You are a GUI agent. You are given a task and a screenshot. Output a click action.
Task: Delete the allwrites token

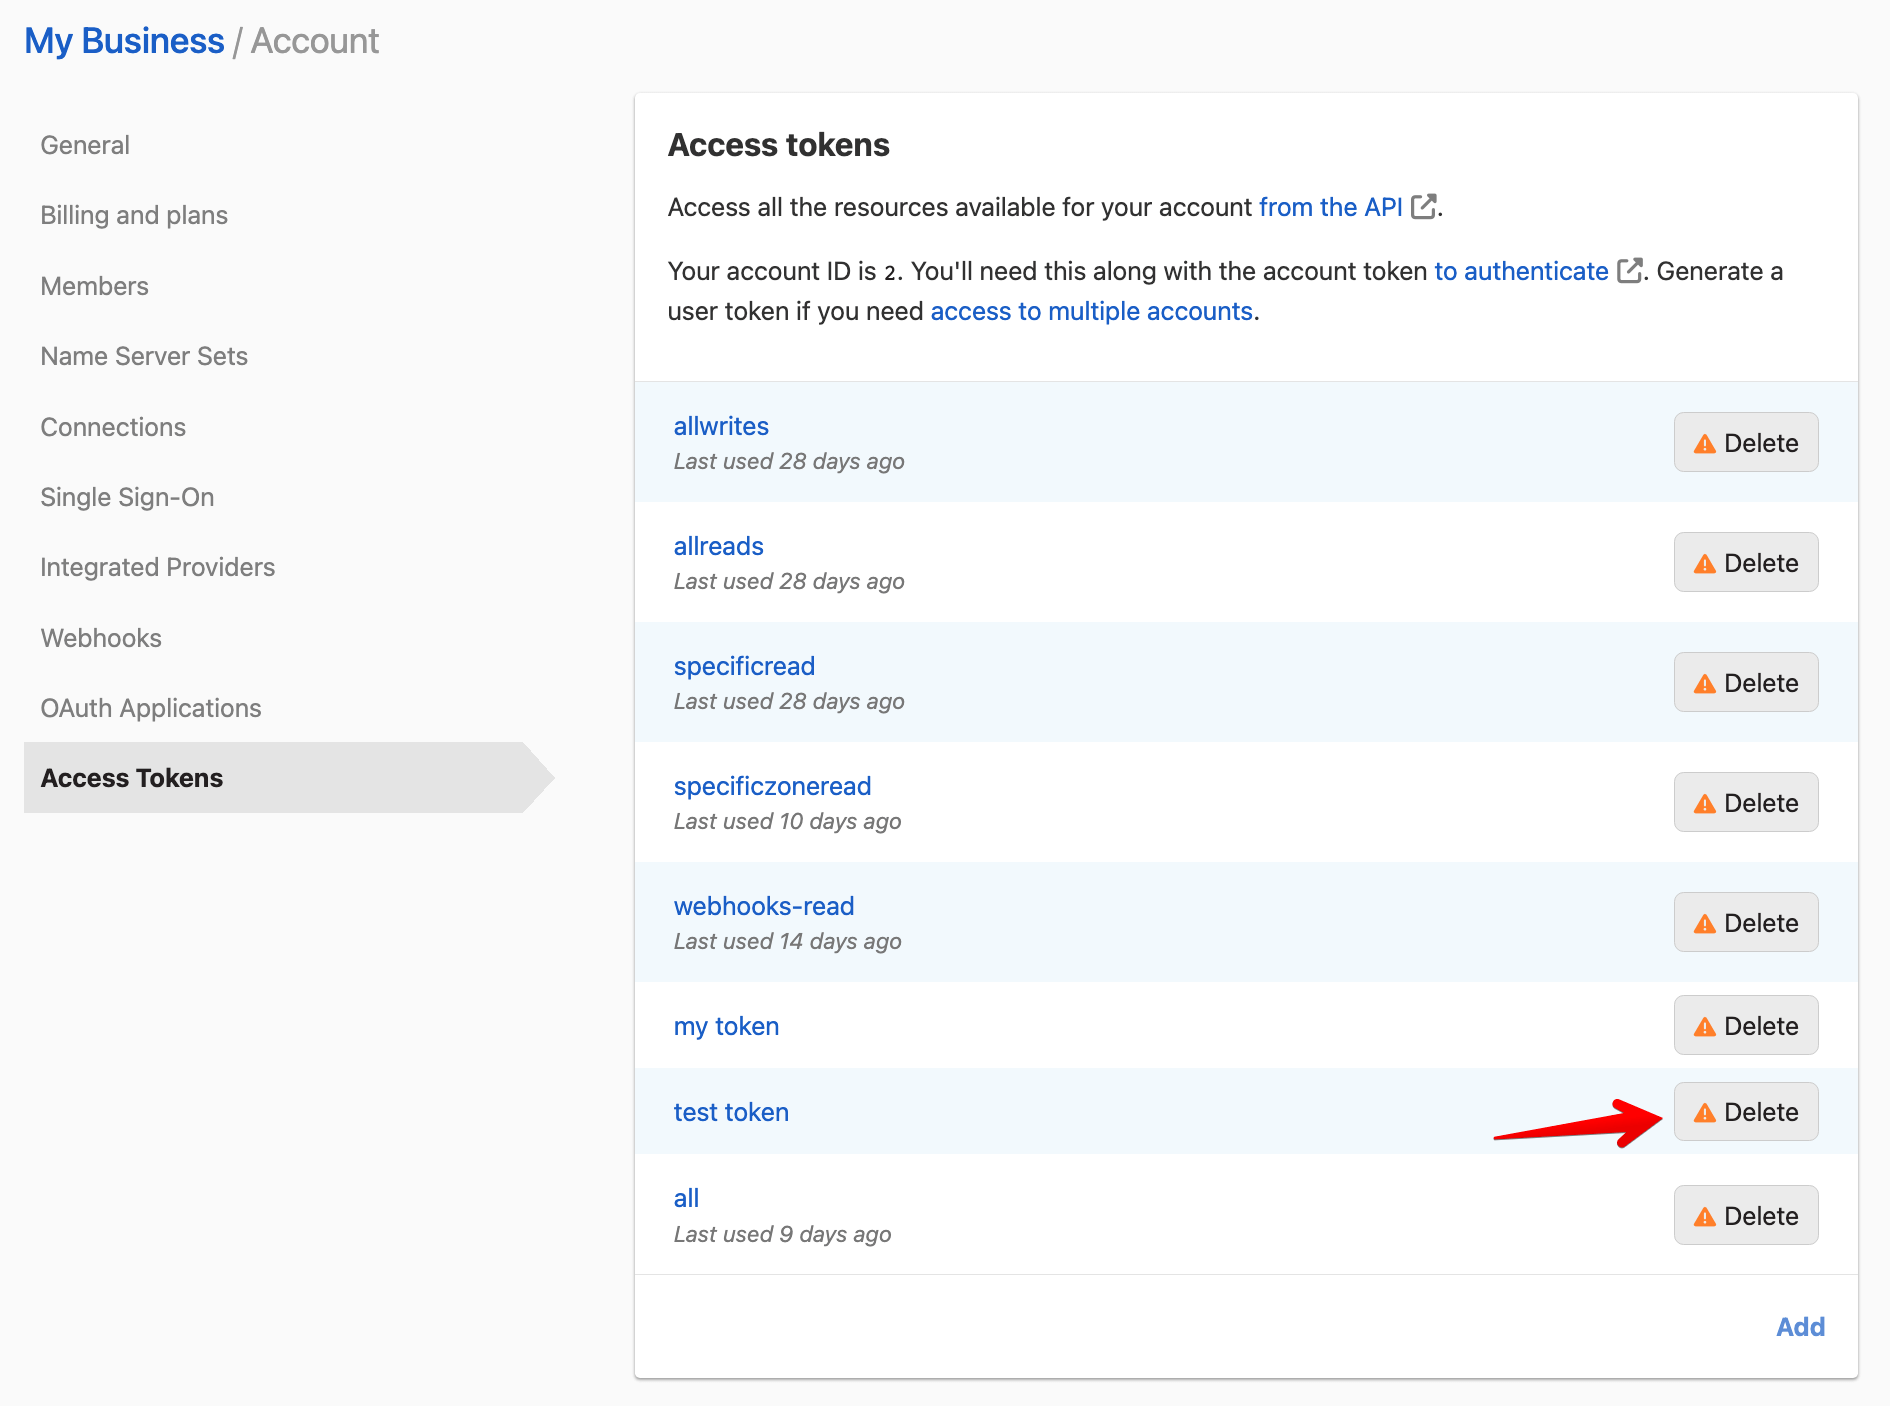tap(1746, 442)
